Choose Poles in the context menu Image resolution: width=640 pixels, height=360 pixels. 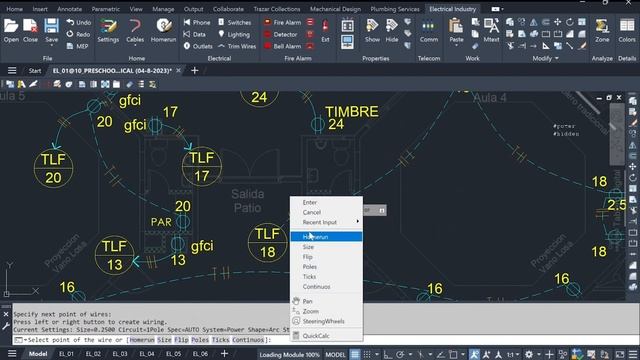tap(326, 267)
